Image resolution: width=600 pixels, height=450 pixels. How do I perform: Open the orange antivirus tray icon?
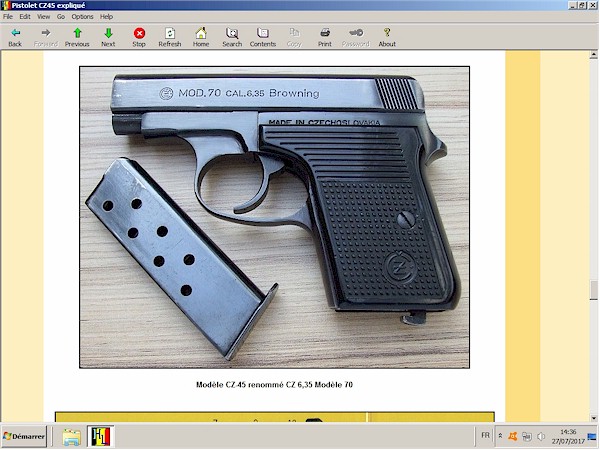(513, 436)
